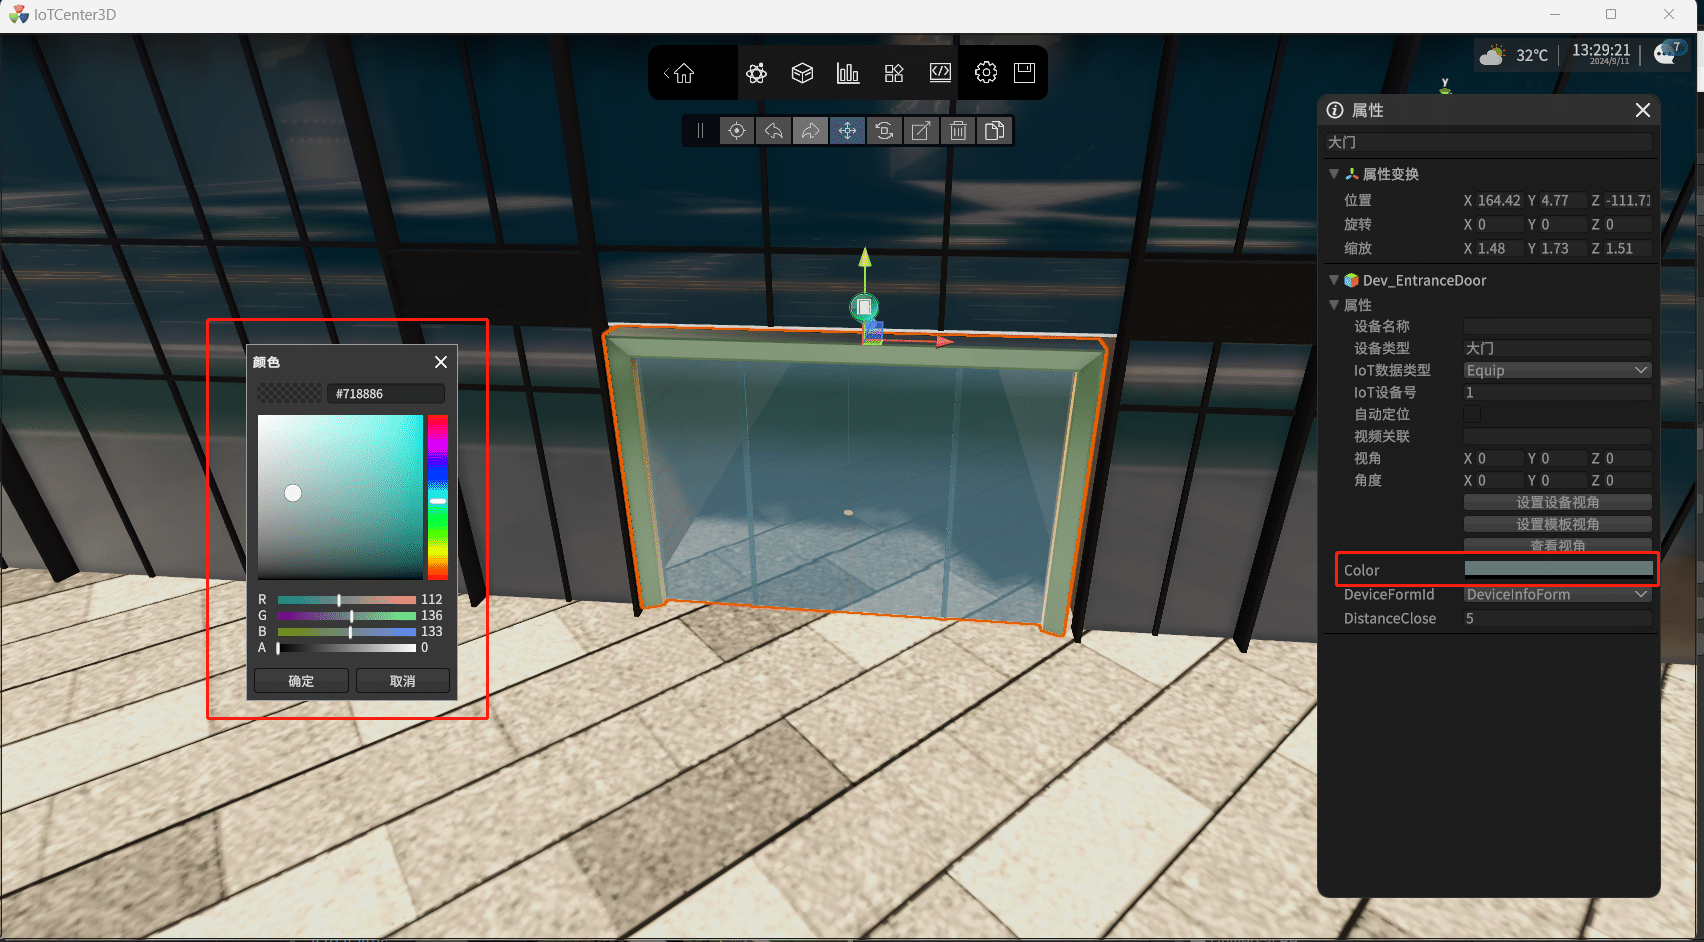
Task: Click the 缩放 X value field
Action: [1498, 248]
